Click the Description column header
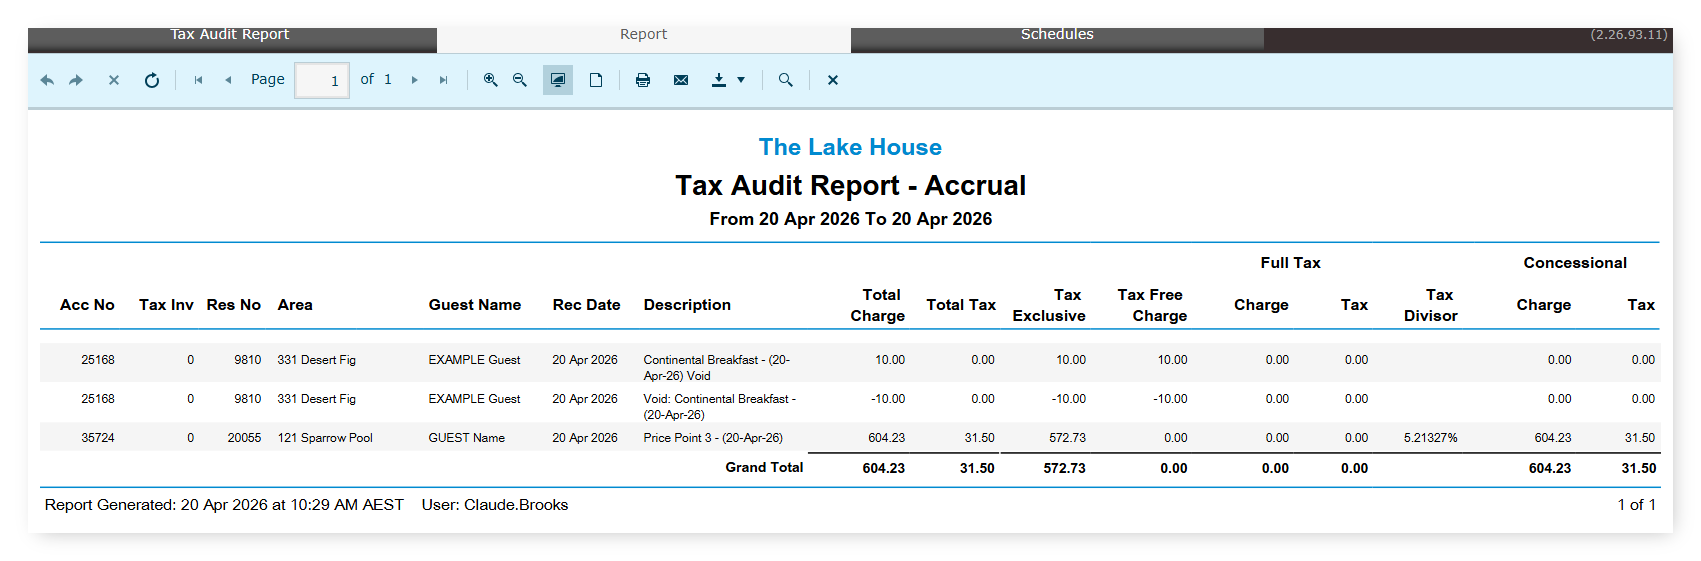 (x=687, y=305)
